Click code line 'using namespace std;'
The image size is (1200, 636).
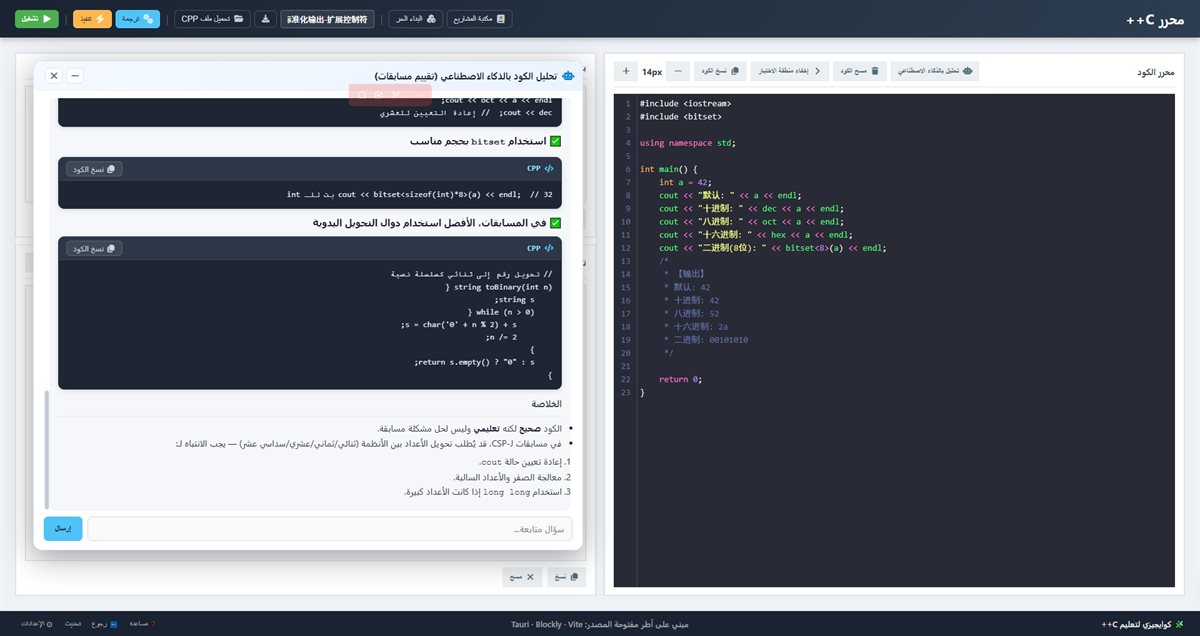tap(687, 143)
